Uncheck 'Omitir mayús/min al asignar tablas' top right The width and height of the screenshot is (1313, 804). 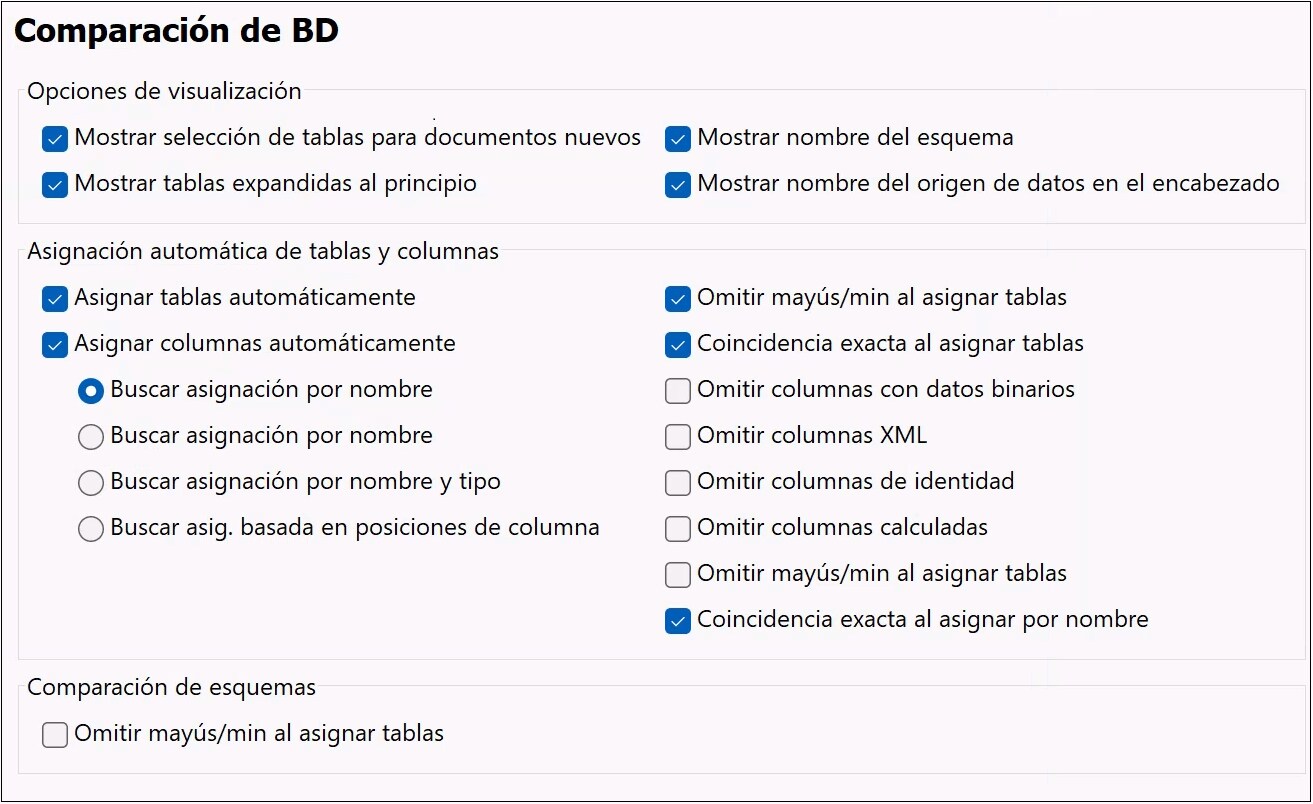point(678,298)
